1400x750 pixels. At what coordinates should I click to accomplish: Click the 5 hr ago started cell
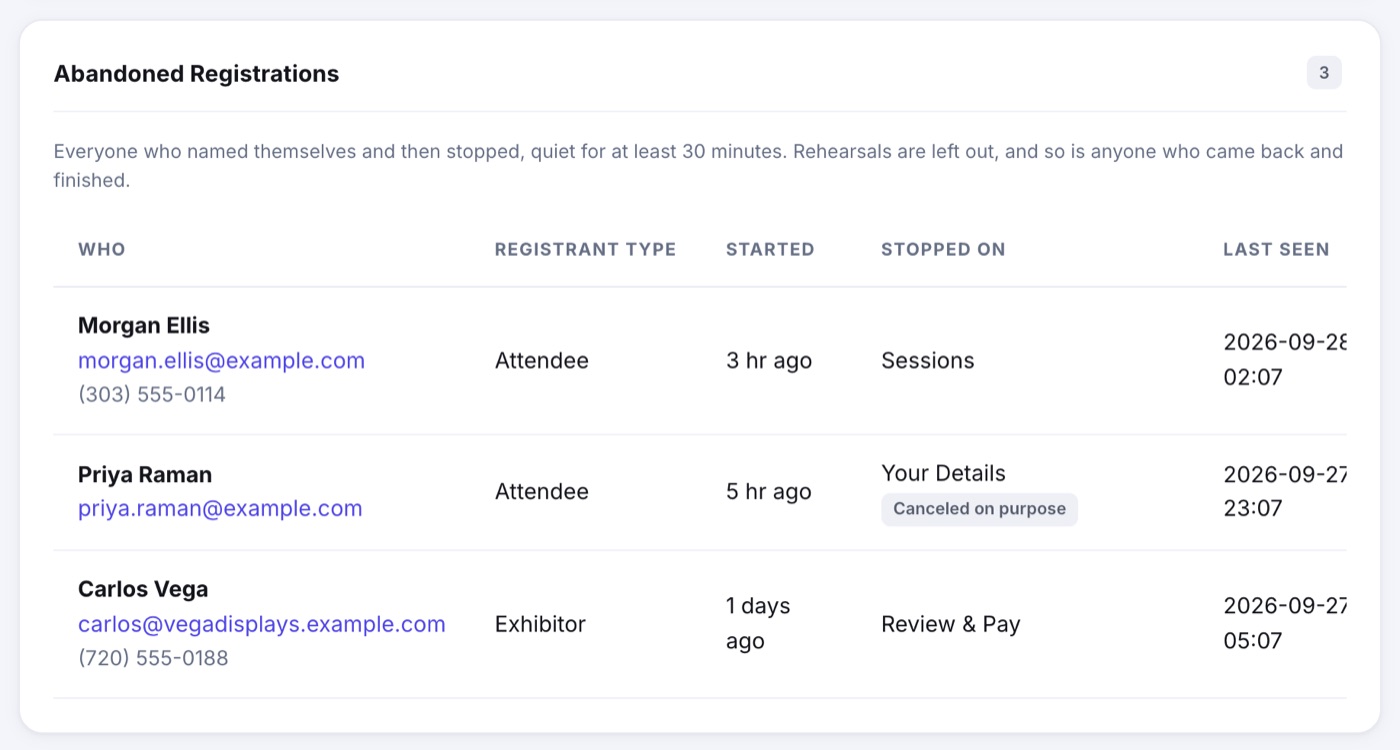tap(769, 491)
